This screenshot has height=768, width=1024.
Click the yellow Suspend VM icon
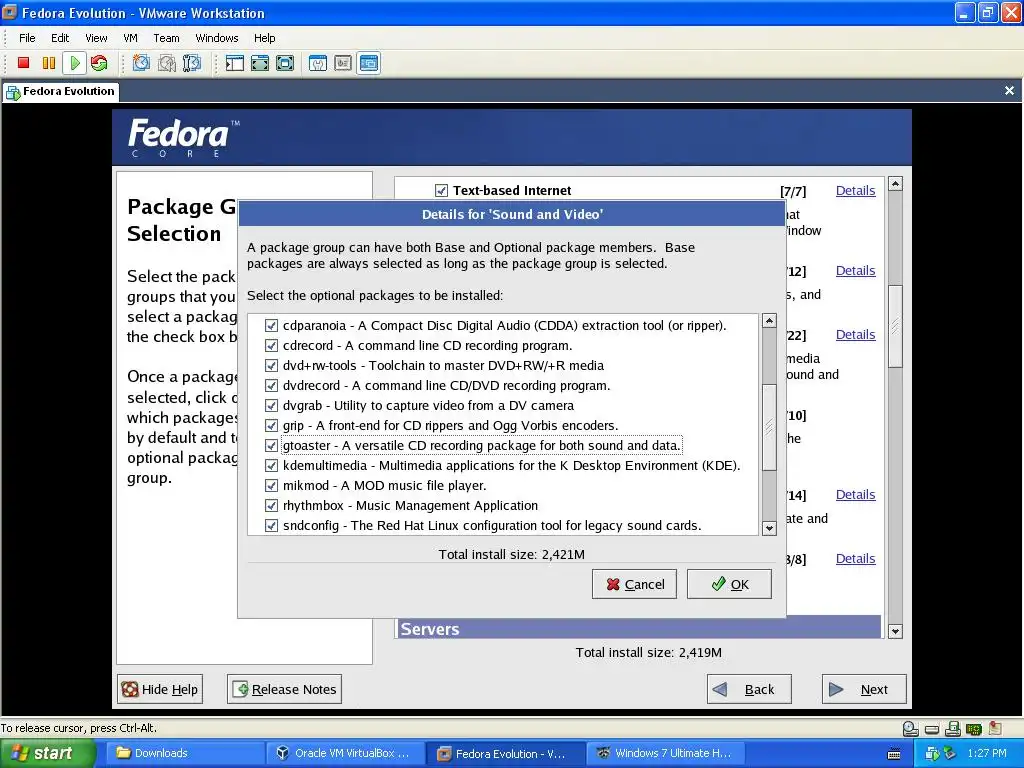click(49, 63)
